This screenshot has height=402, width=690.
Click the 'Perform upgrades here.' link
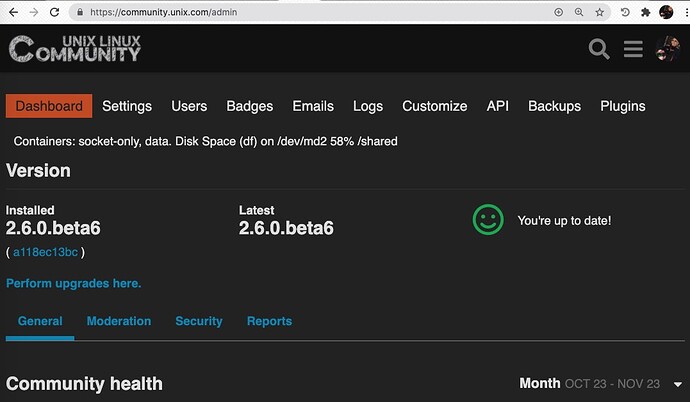click(x=73, y=283)
